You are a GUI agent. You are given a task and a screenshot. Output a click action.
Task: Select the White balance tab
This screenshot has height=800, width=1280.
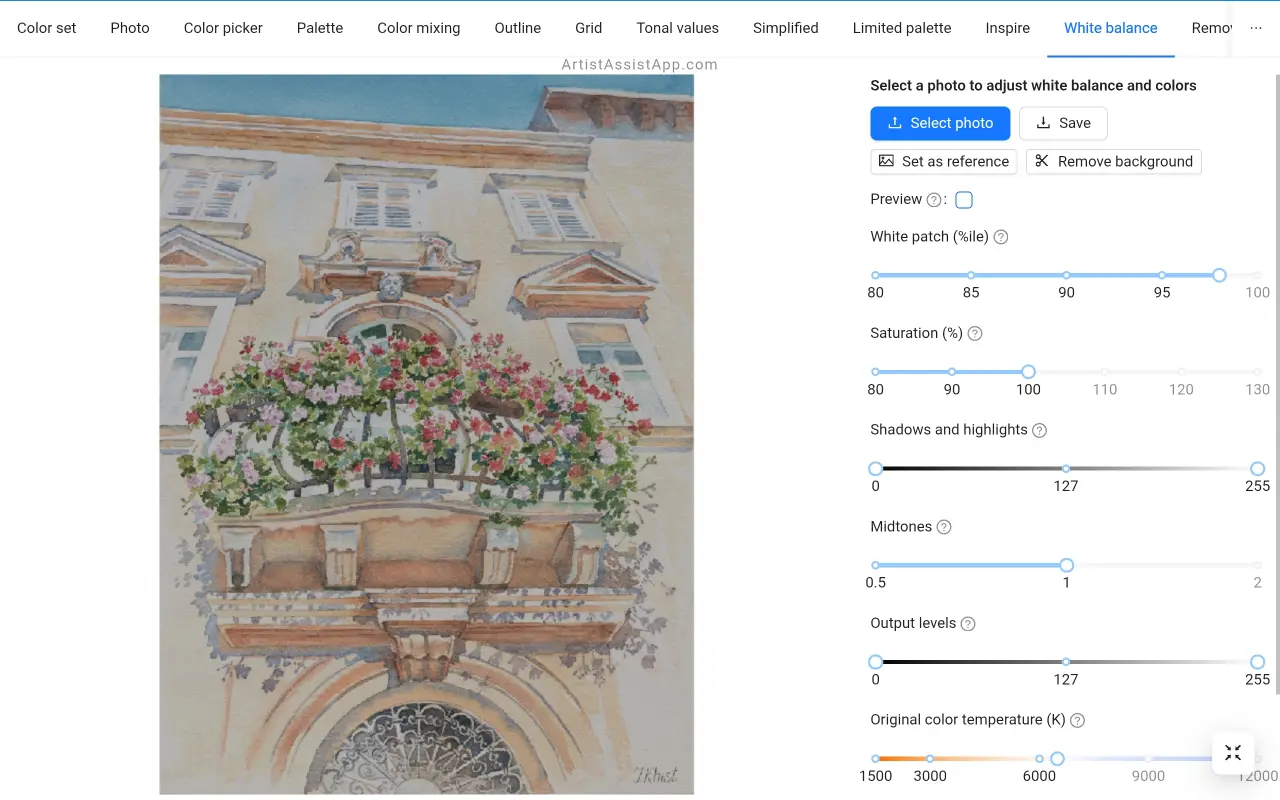(1111, 28)
